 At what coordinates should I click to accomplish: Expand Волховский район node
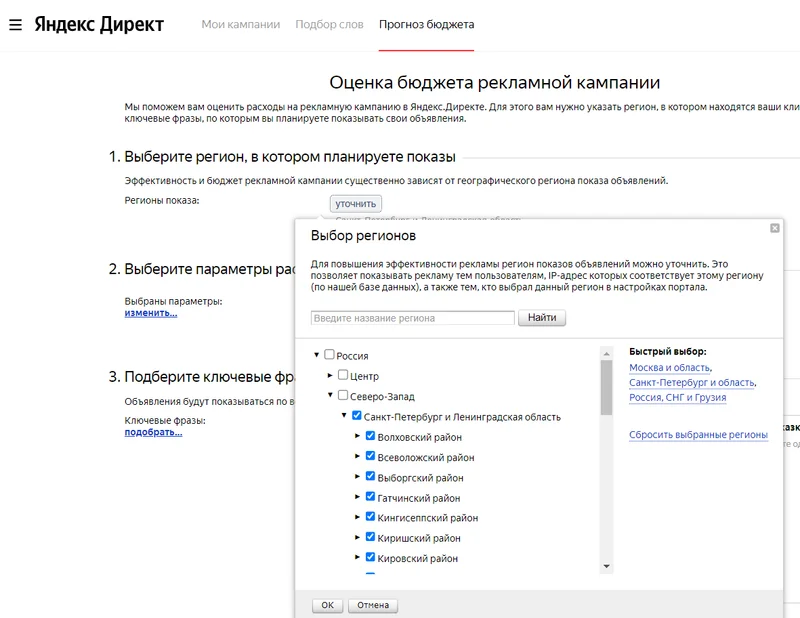(x=358, y=436)
